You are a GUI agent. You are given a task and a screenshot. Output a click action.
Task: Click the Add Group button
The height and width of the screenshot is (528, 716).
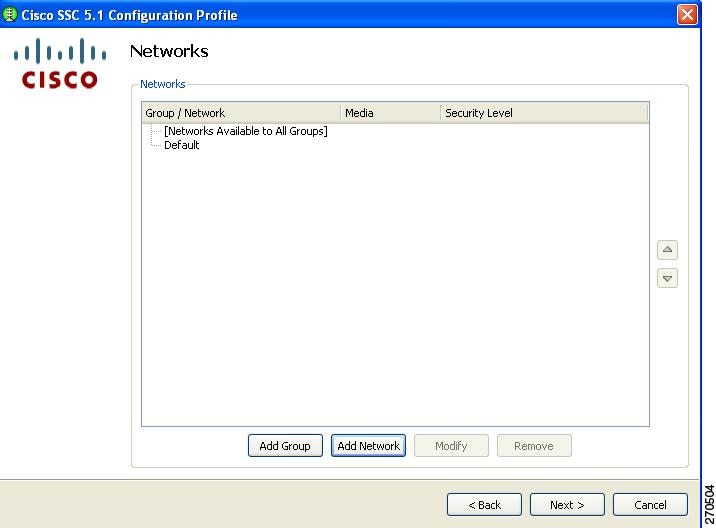[x=285, y=446]
